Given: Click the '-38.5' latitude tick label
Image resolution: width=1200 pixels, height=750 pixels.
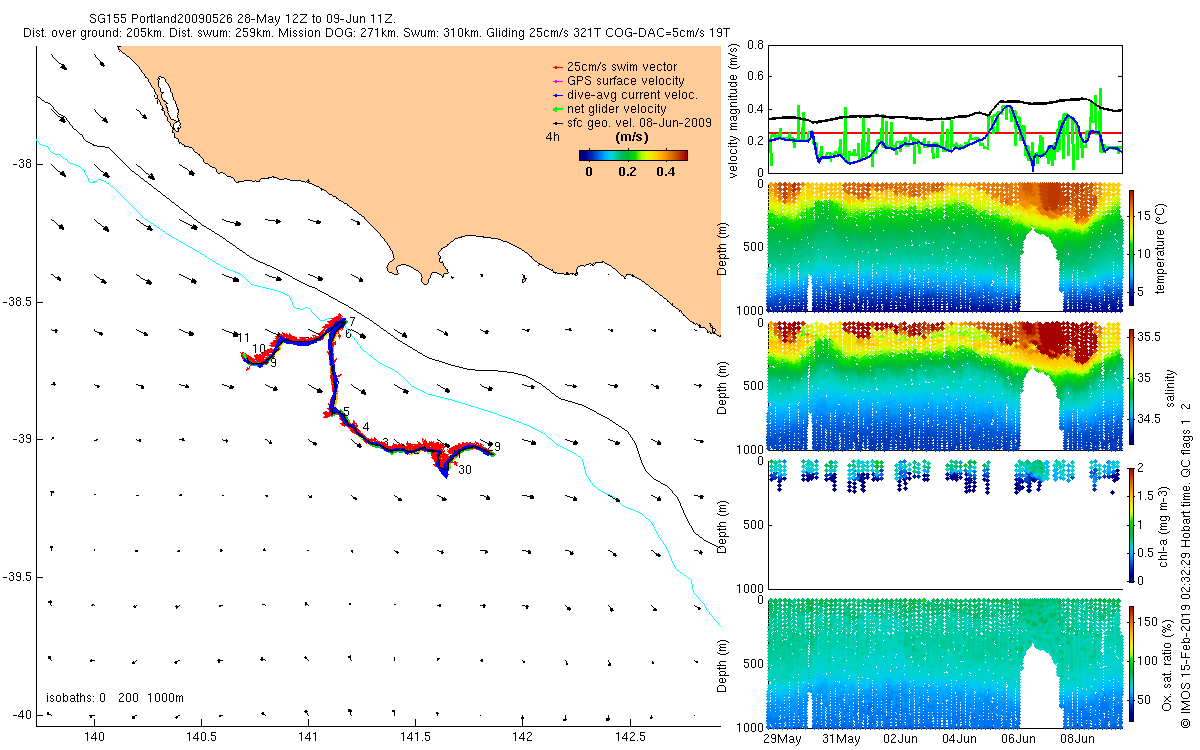Looking at the screenshot, I should (x=17, y=302).
